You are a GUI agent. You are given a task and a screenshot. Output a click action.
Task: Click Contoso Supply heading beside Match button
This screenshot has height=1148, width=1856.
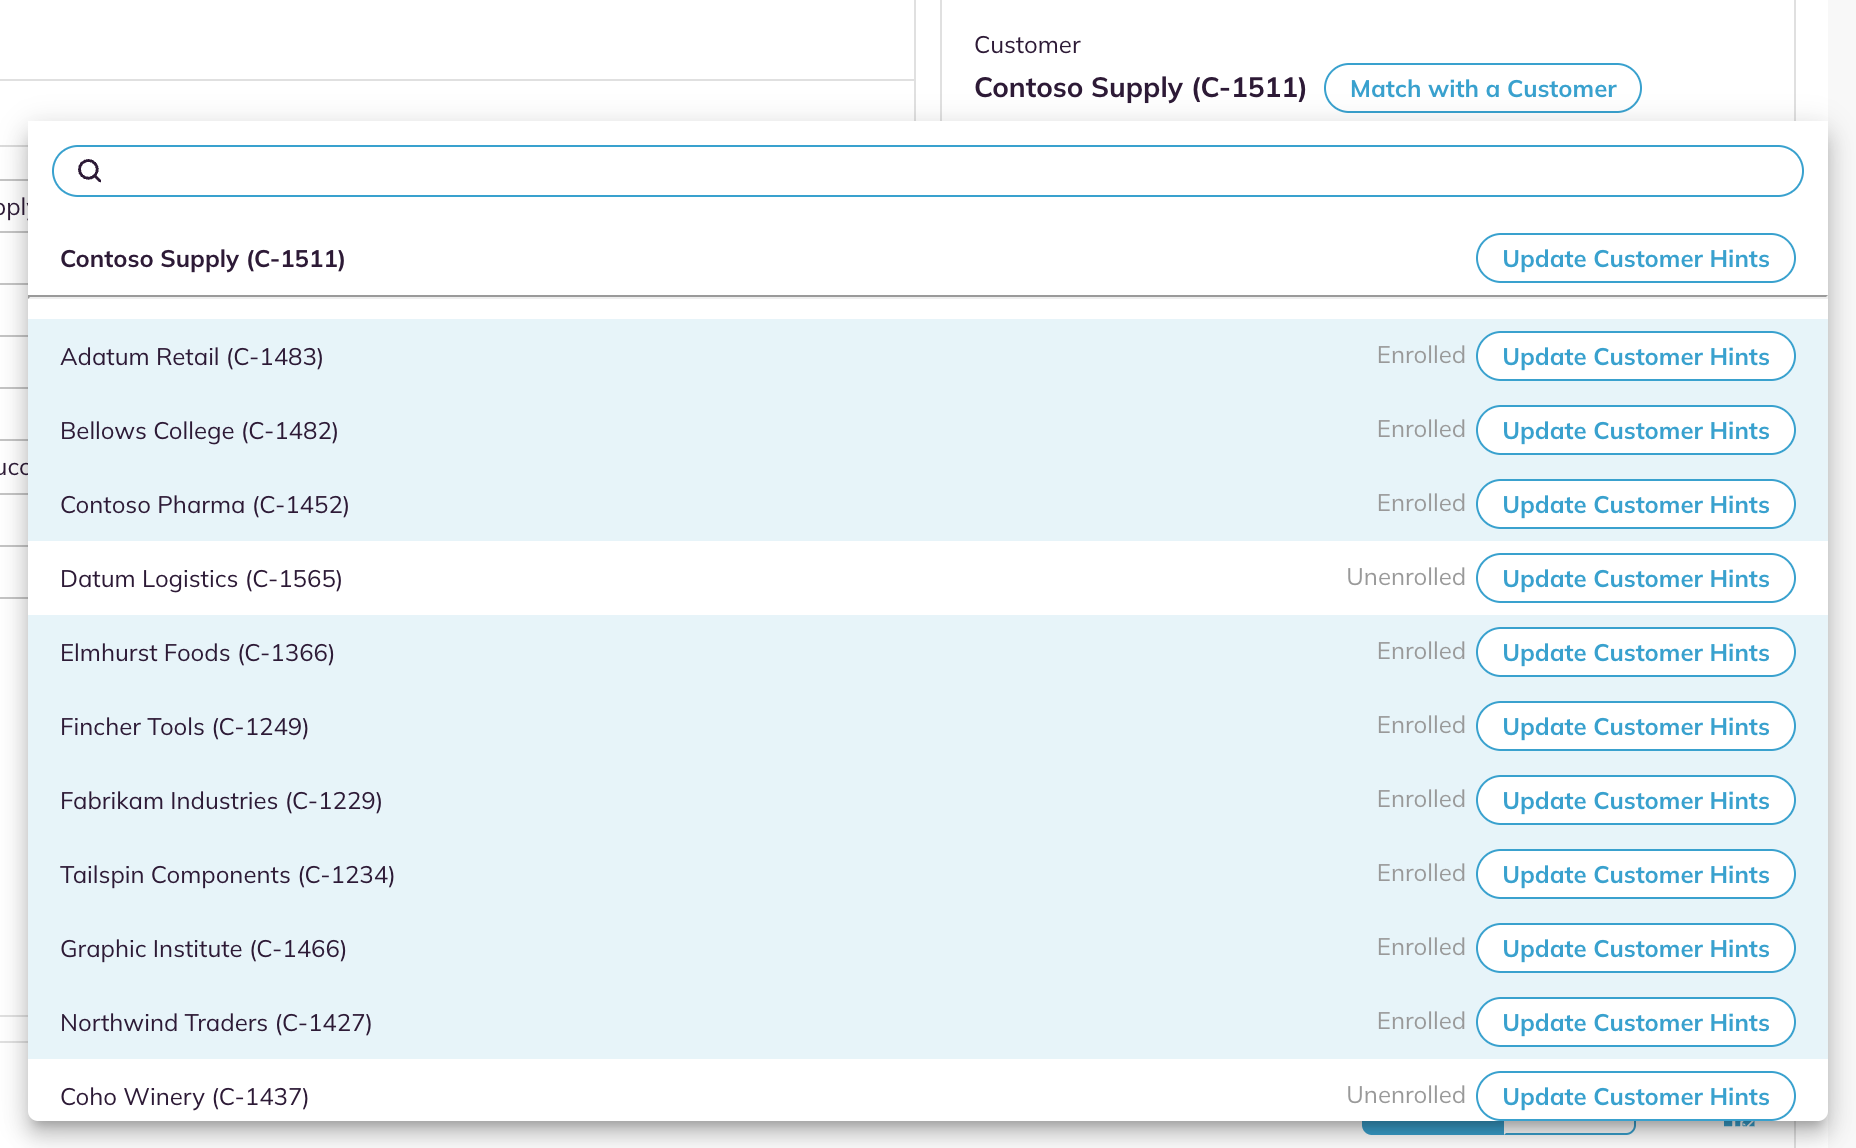[1140, 88]
